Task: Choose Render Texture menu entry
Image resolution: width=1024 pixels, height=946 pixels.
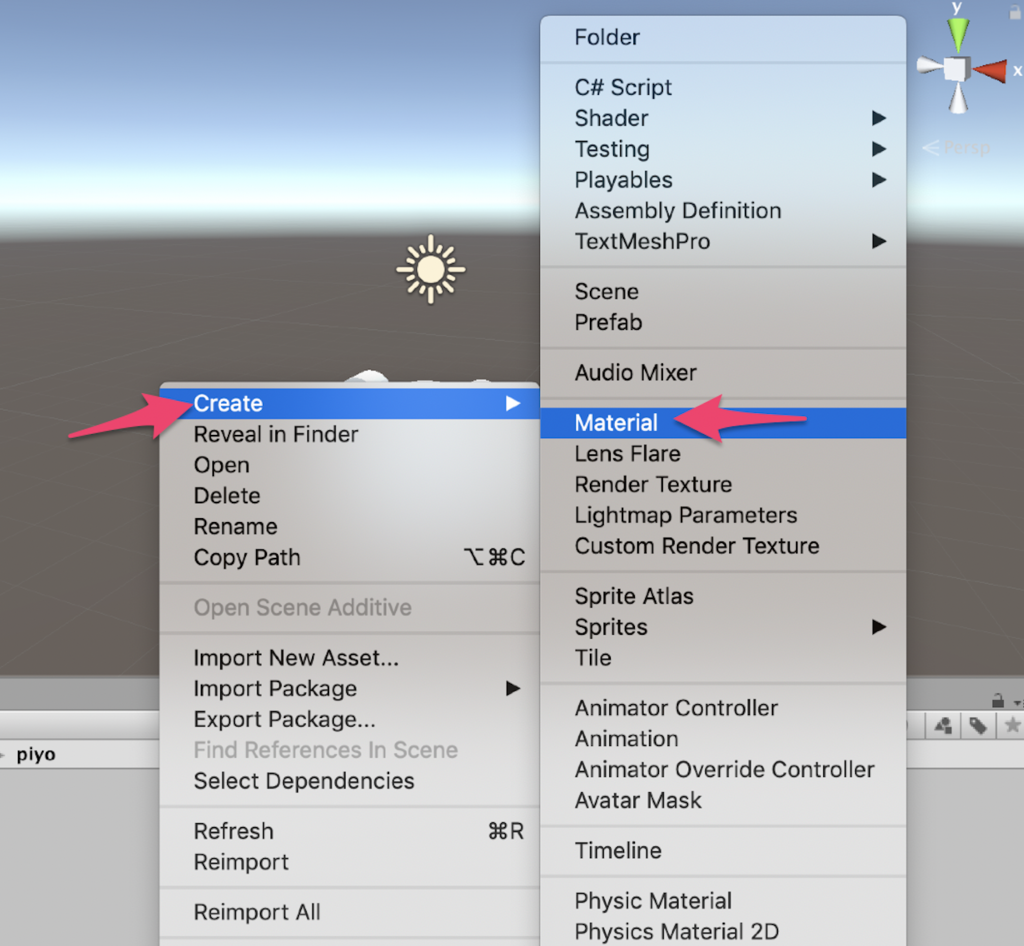Action: point(723,484)
